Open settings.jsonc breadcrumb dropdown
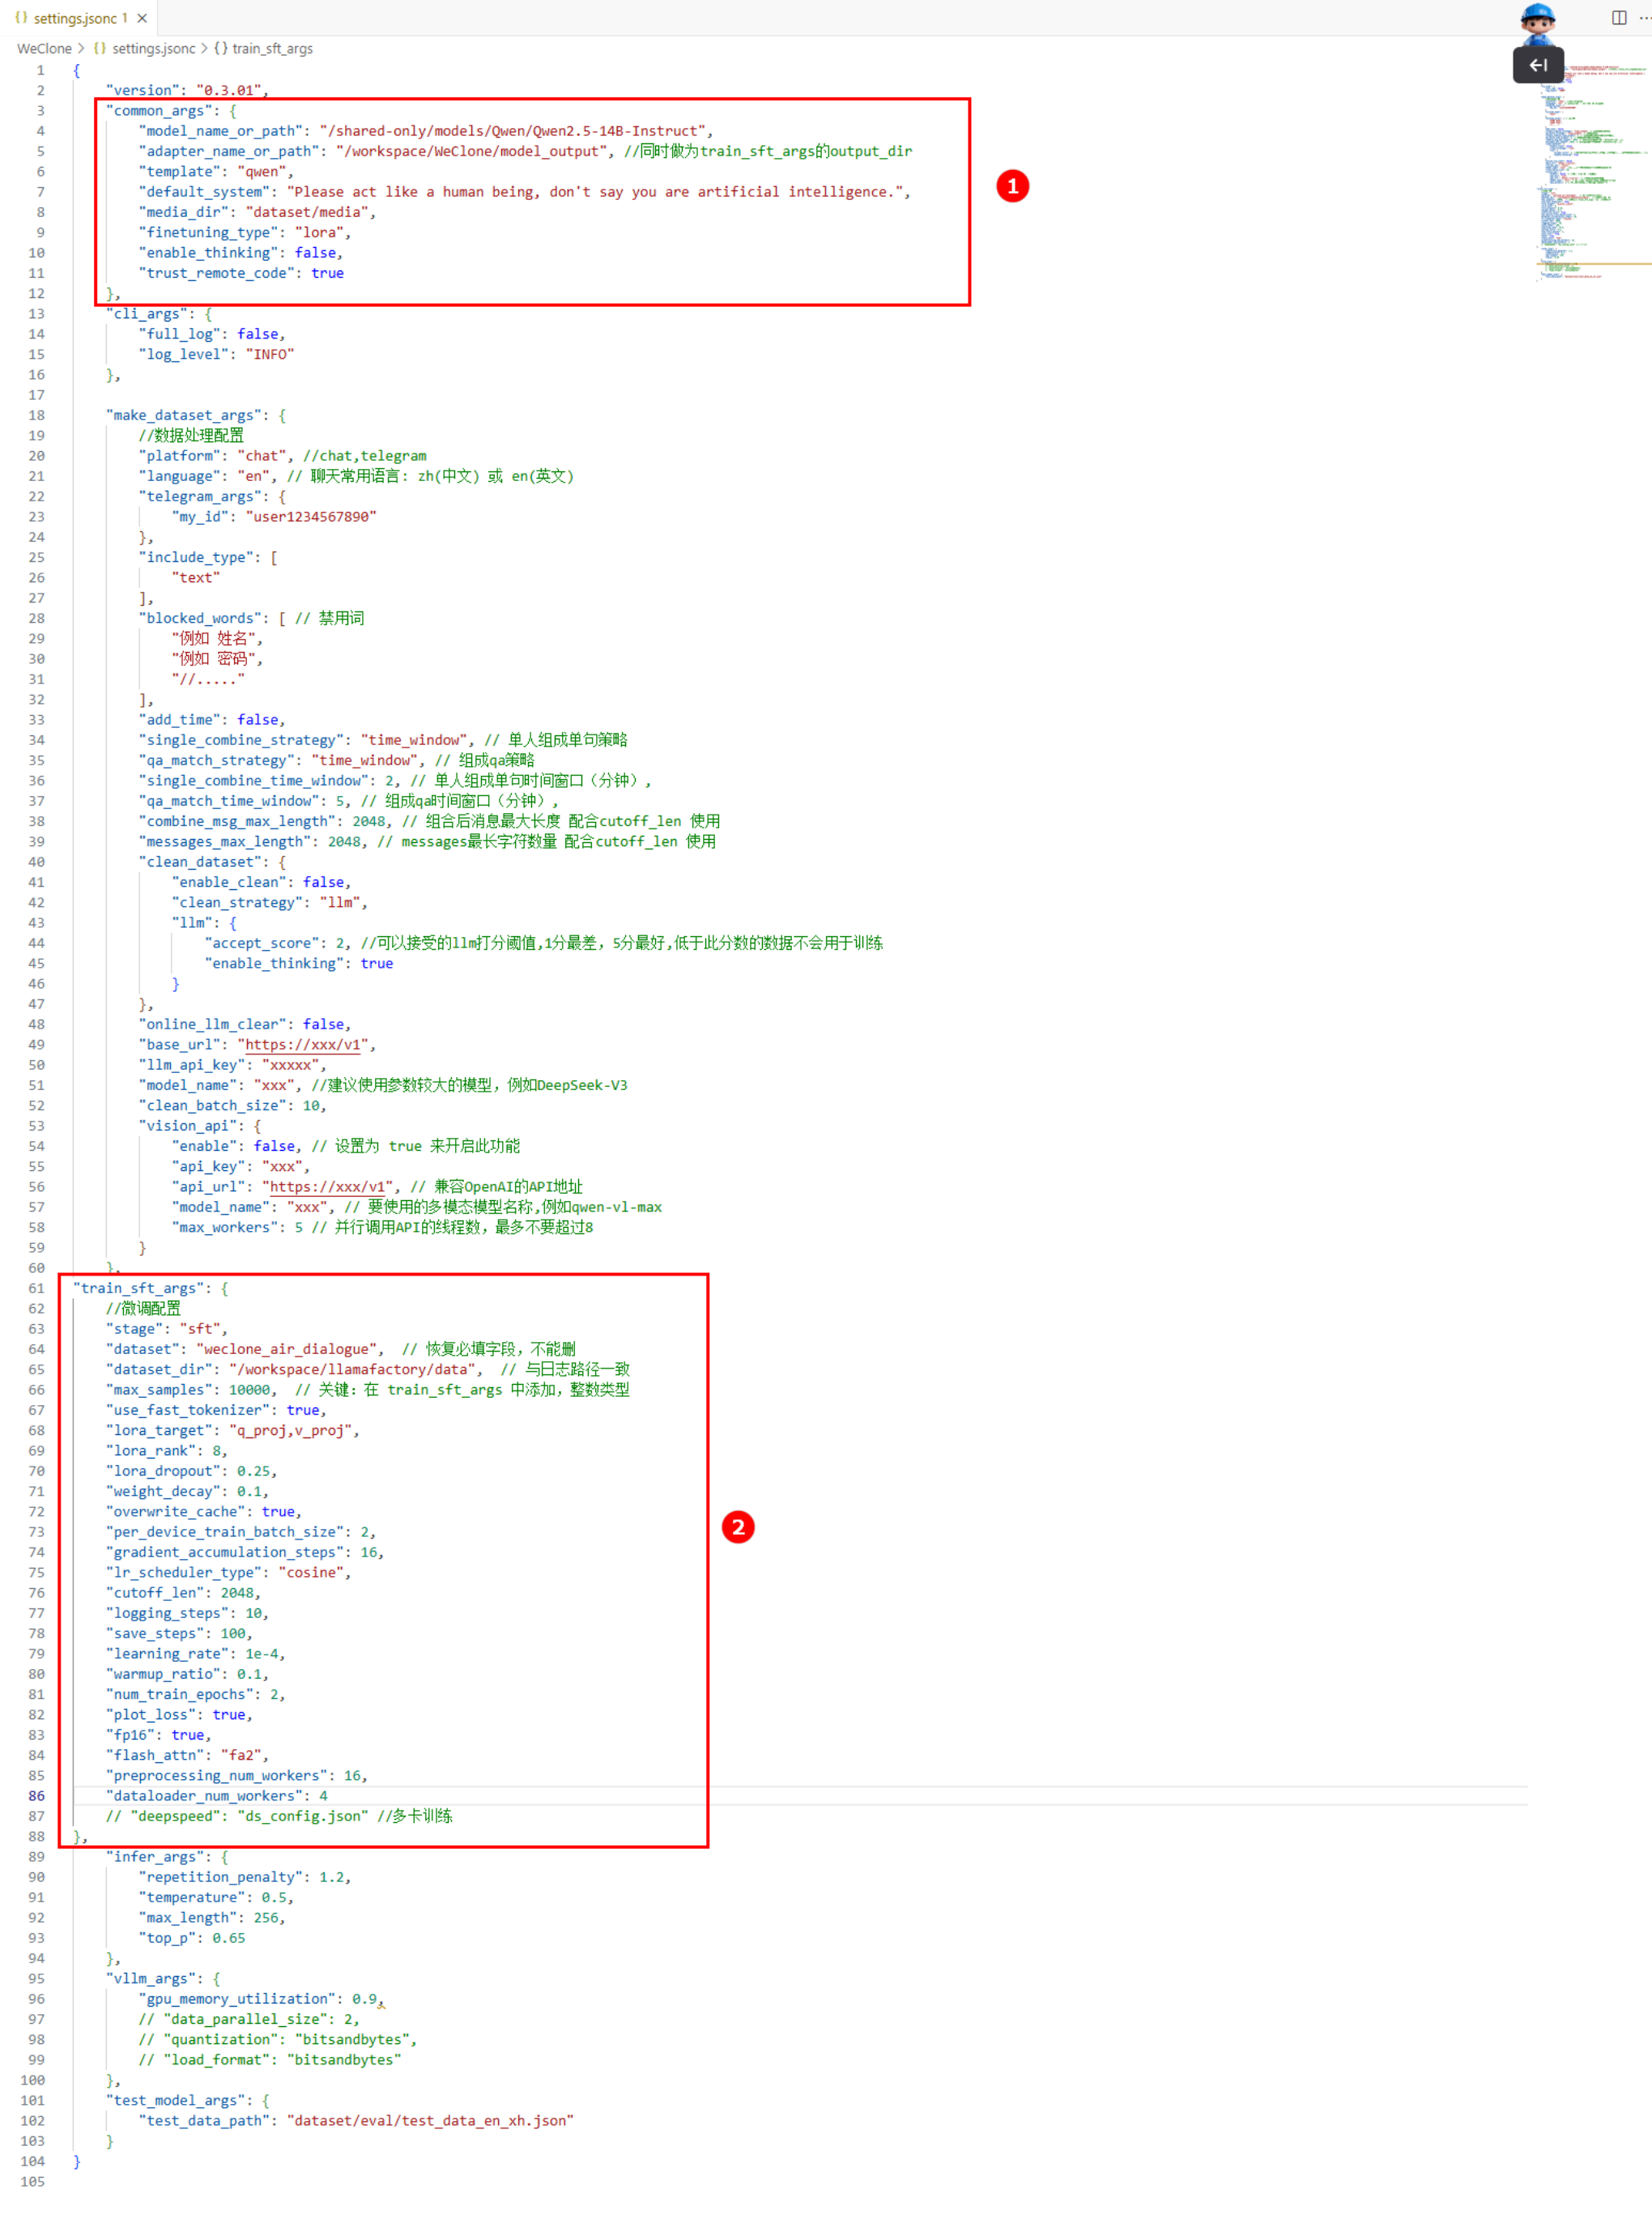This screenshot has width=1652, height=2223. click(x=153, y=48)
